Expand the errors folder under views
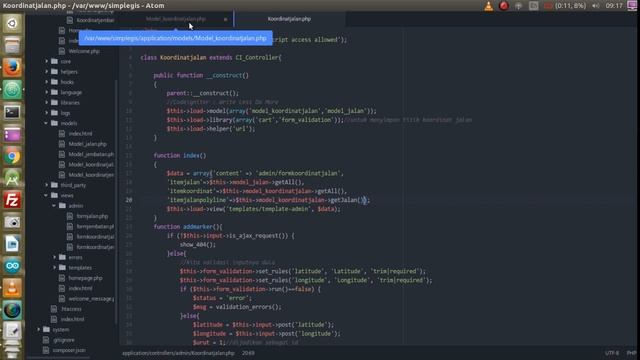Viewport: 640px width, 360px height. (x=54, y=257)
